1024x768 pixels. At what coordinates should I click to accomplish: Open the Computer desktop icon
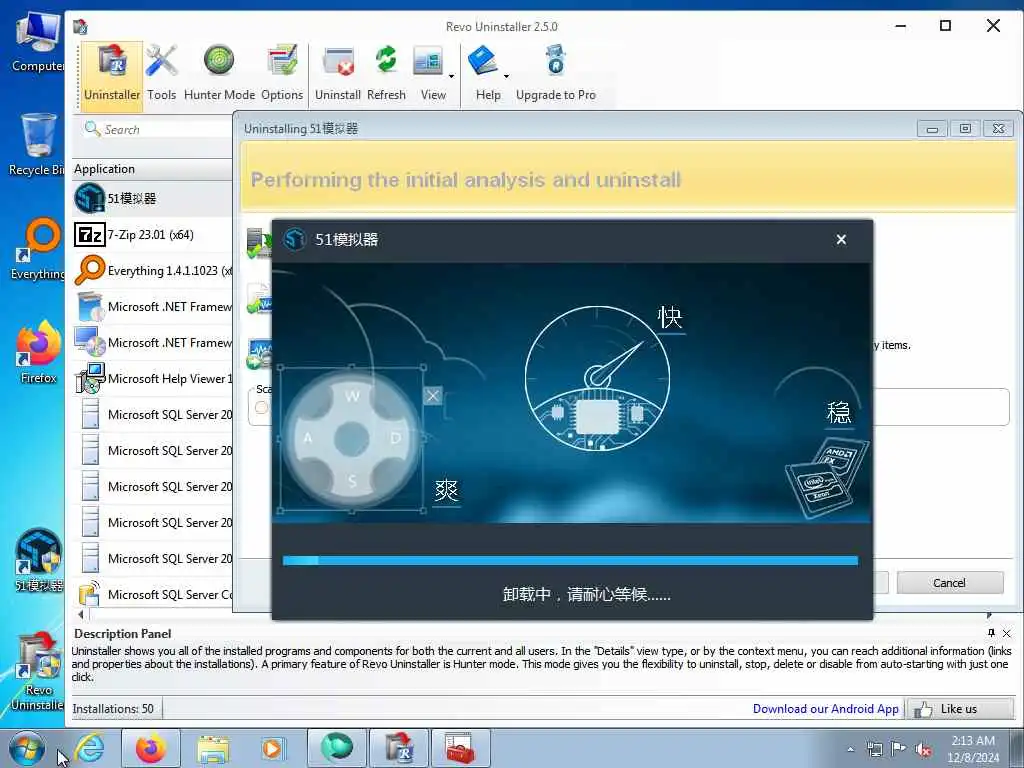pos(38,42)
